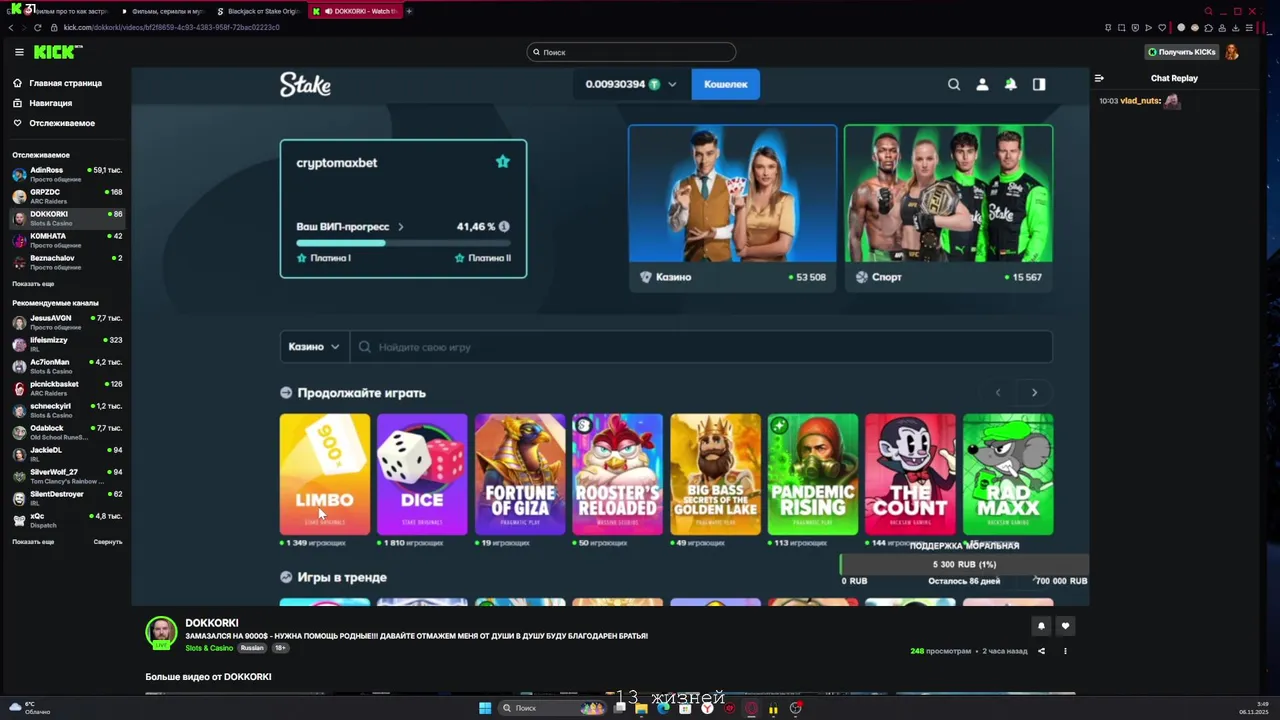Image resolution: width=1280 pixels, height=720 pixels.
Task: Open JesusAVGN channel in recommended list
Action: pos(66,322)
